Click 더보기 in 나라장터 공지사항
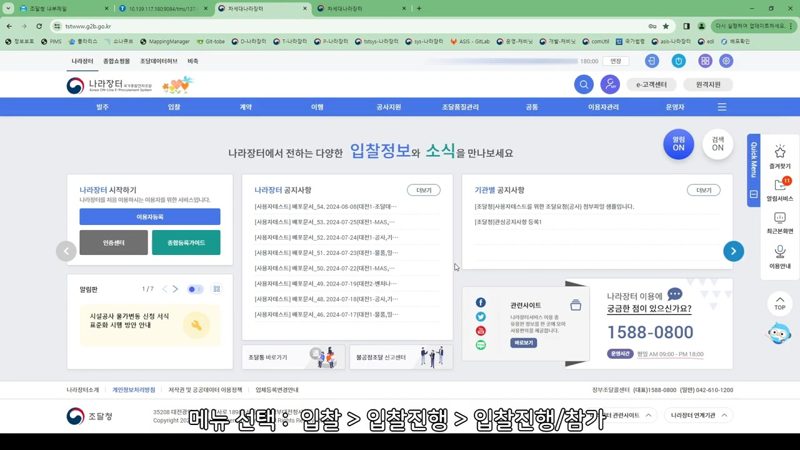The width and height of the screenshot is (800, 450). pyautogui.click(x=423, y=190)
